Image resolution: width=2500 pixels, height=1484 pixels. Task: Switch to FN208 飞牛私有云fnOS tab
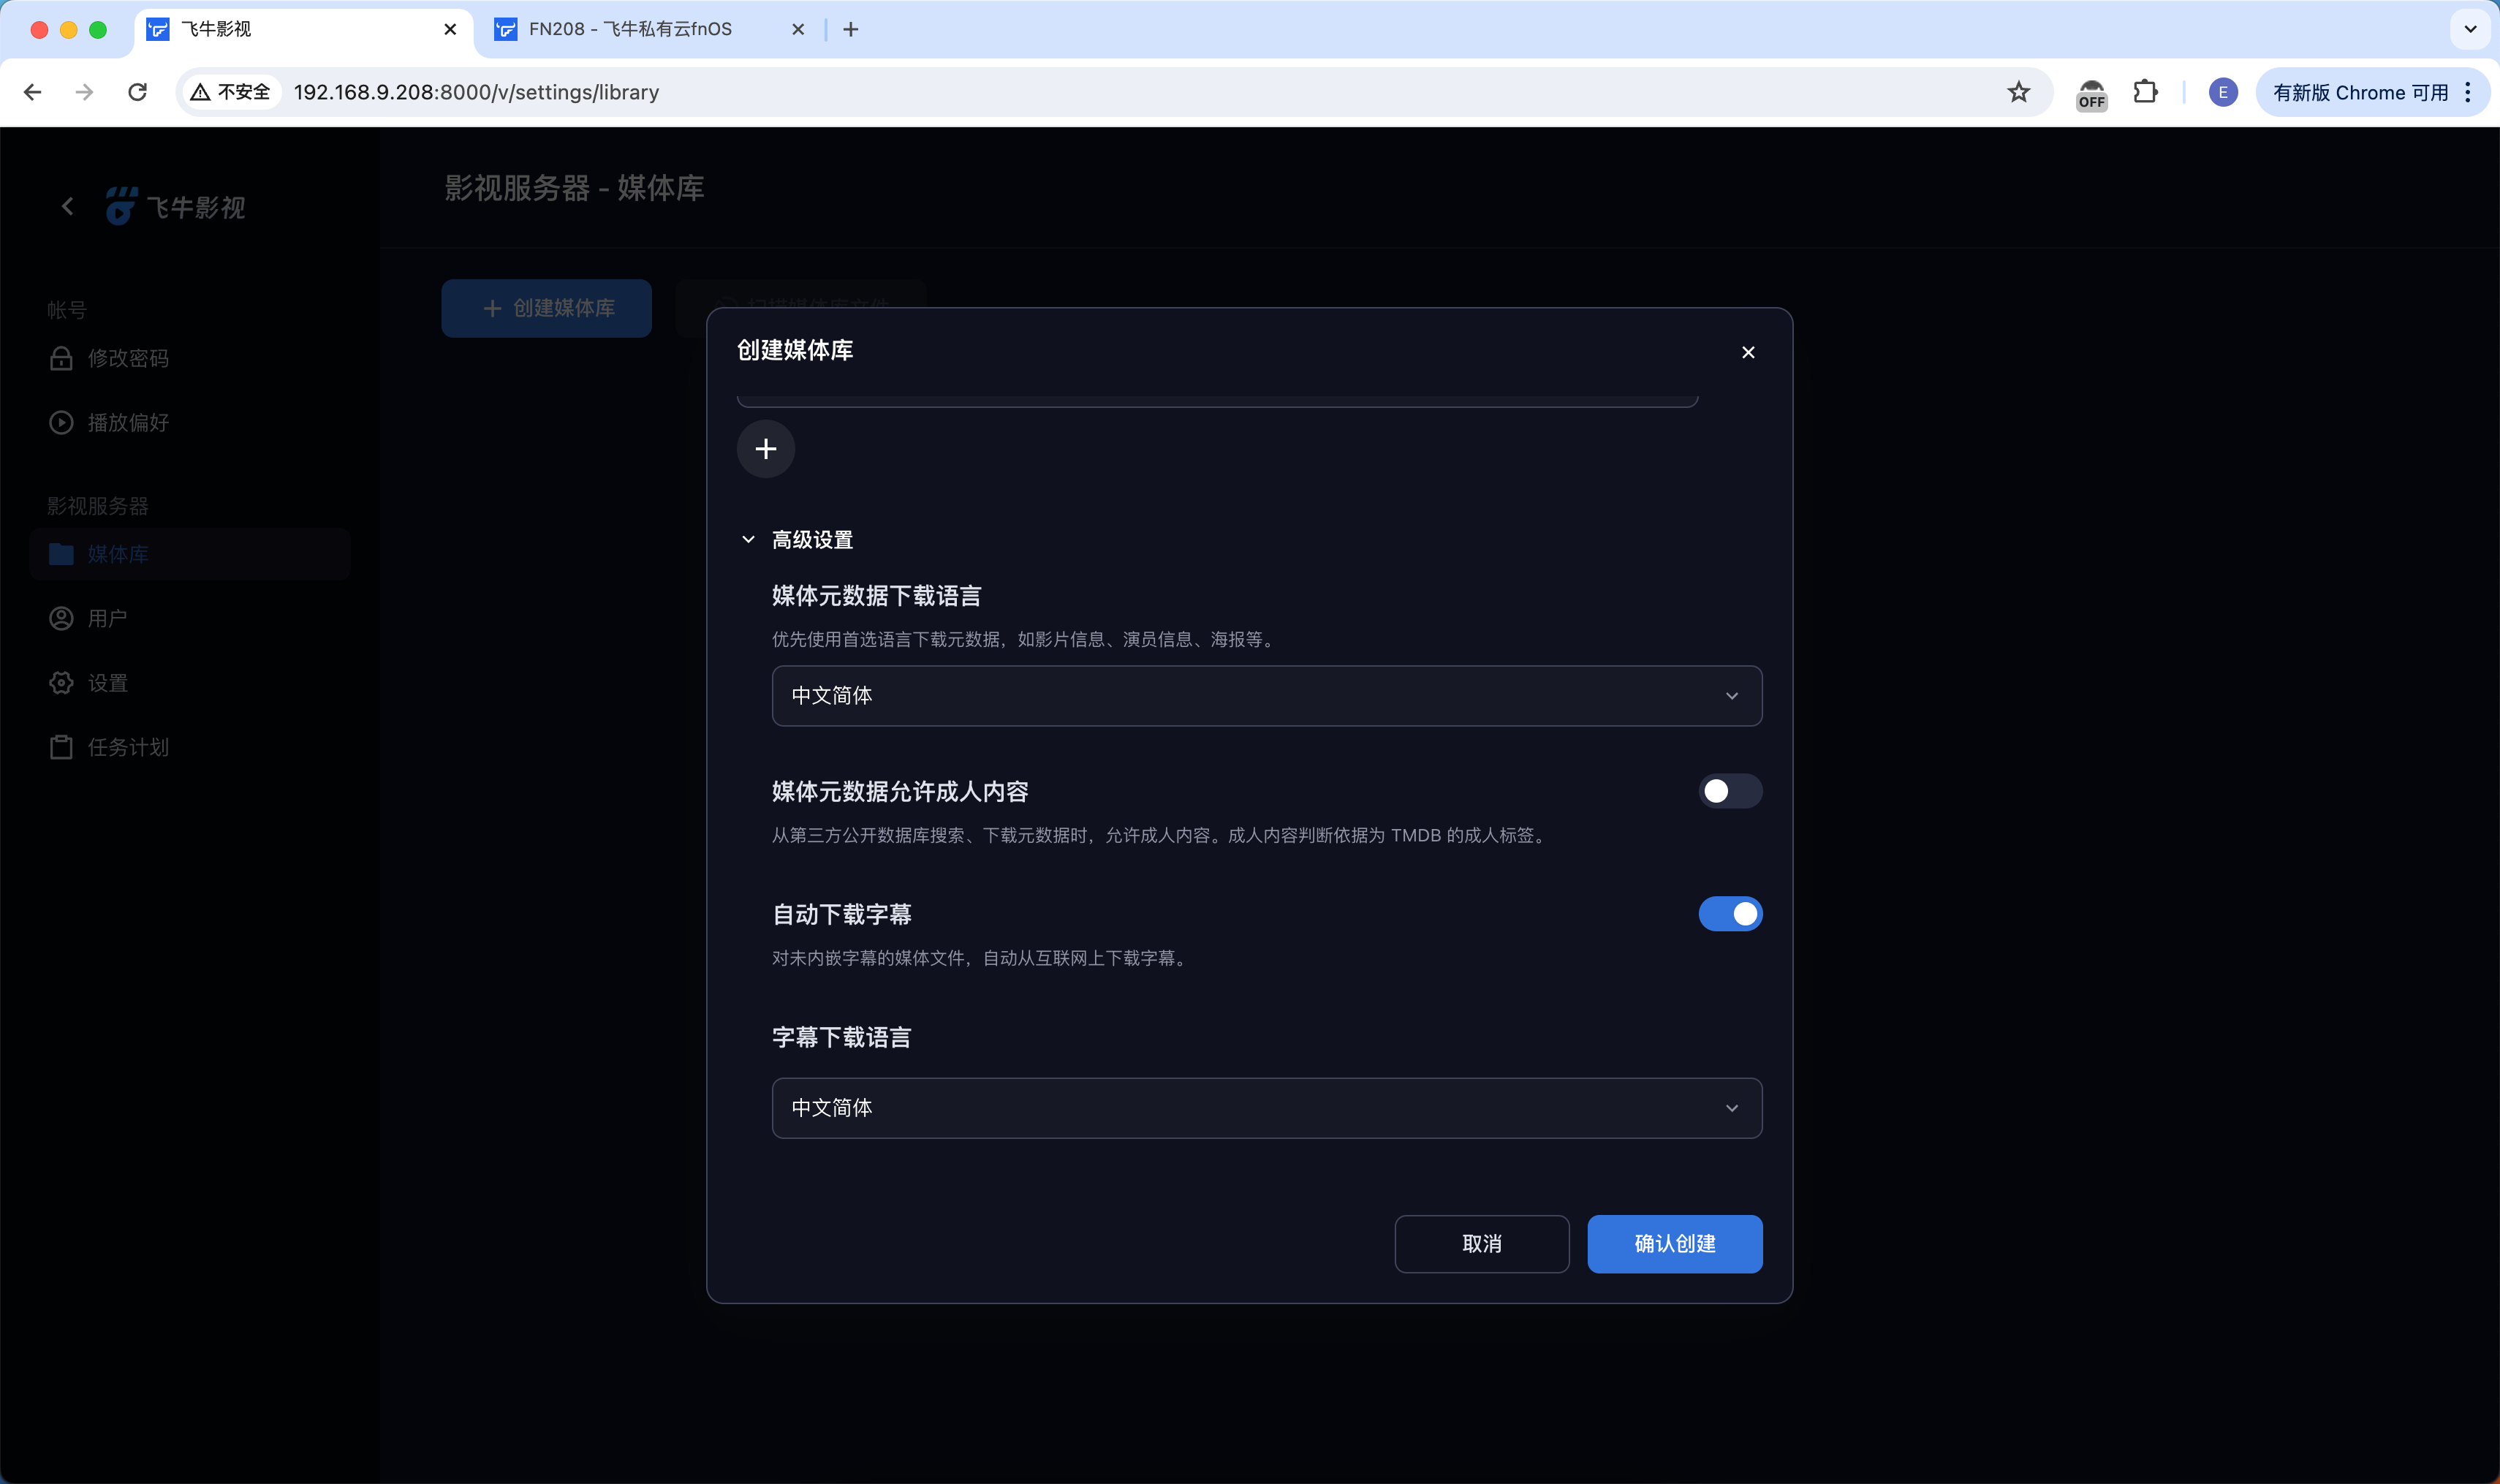(x=630, y=29)
